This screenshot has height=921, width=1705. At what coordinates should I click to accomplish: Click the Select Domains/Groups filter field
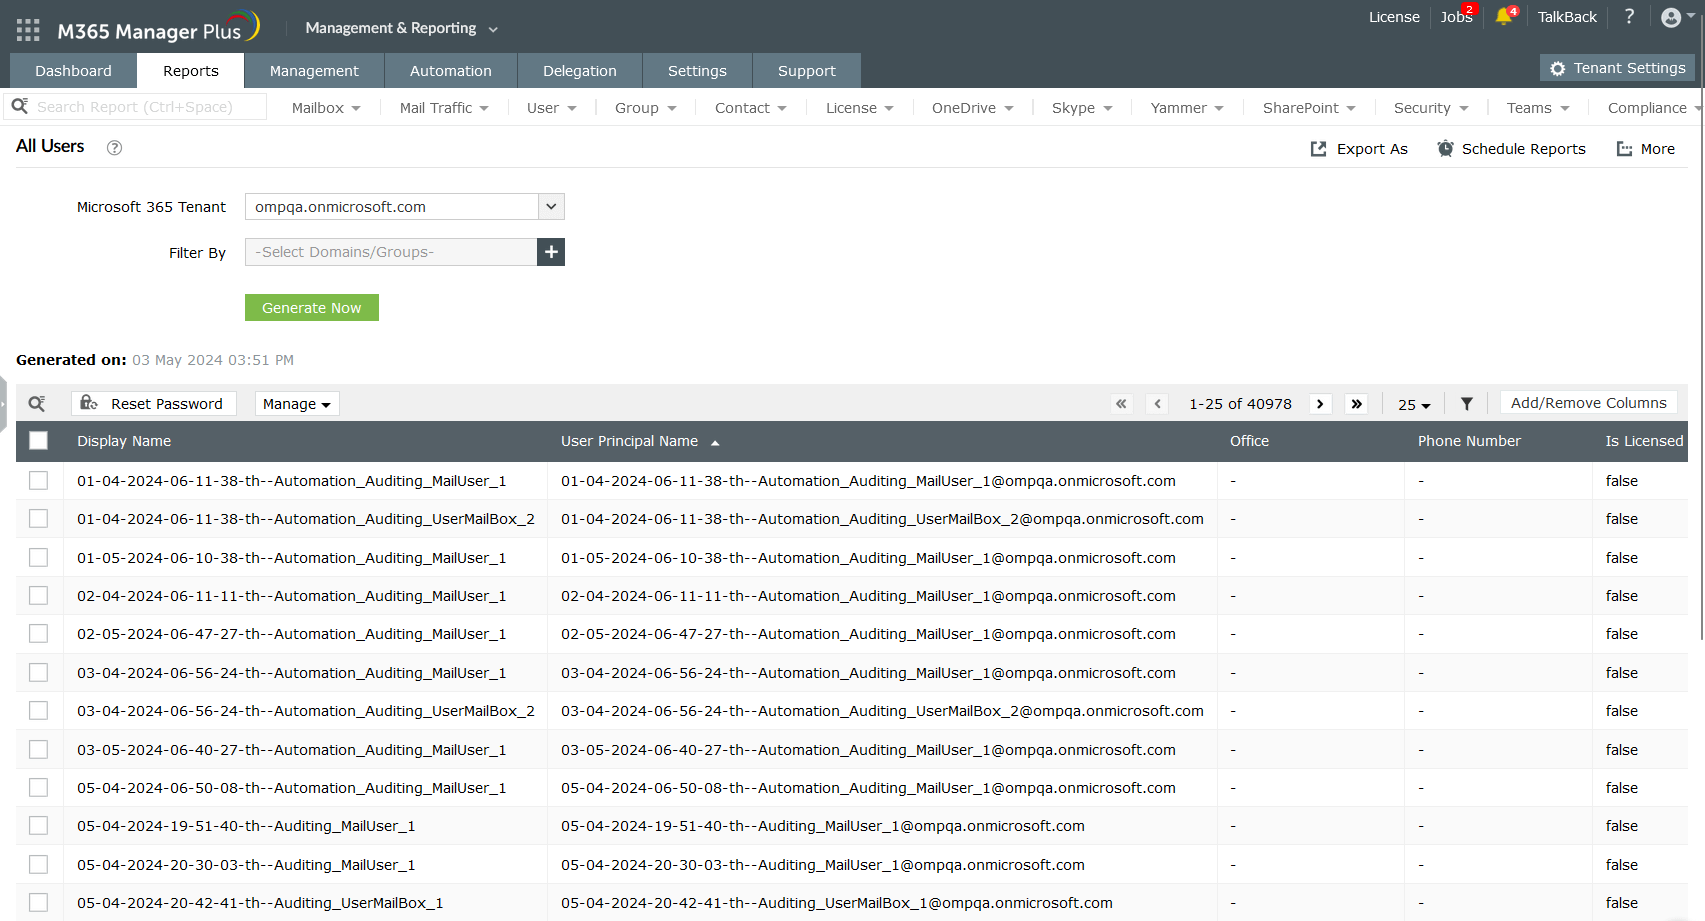point(391,252)
